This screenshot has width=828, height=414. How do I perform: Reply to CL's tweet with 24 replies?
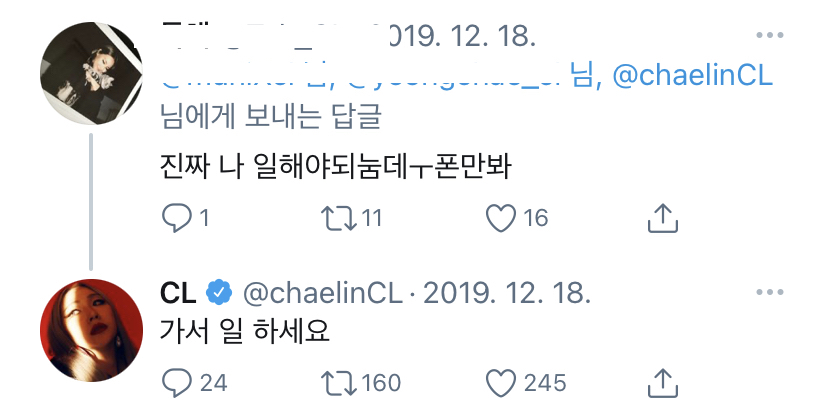[177, 381]
